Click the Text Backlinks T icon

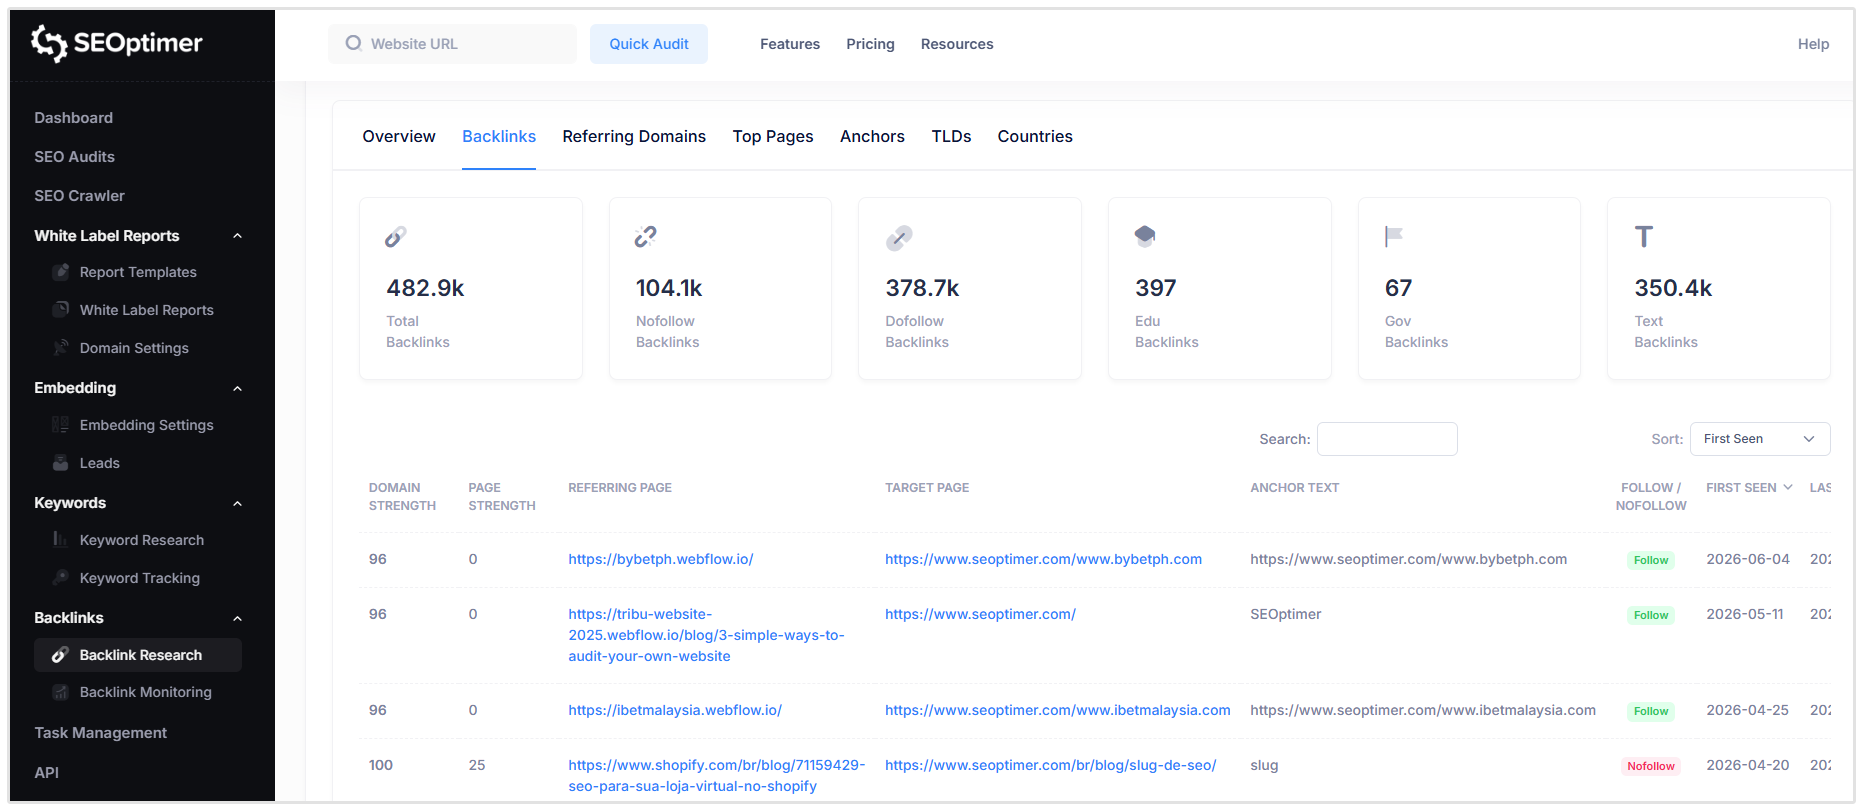point(1644,237)
